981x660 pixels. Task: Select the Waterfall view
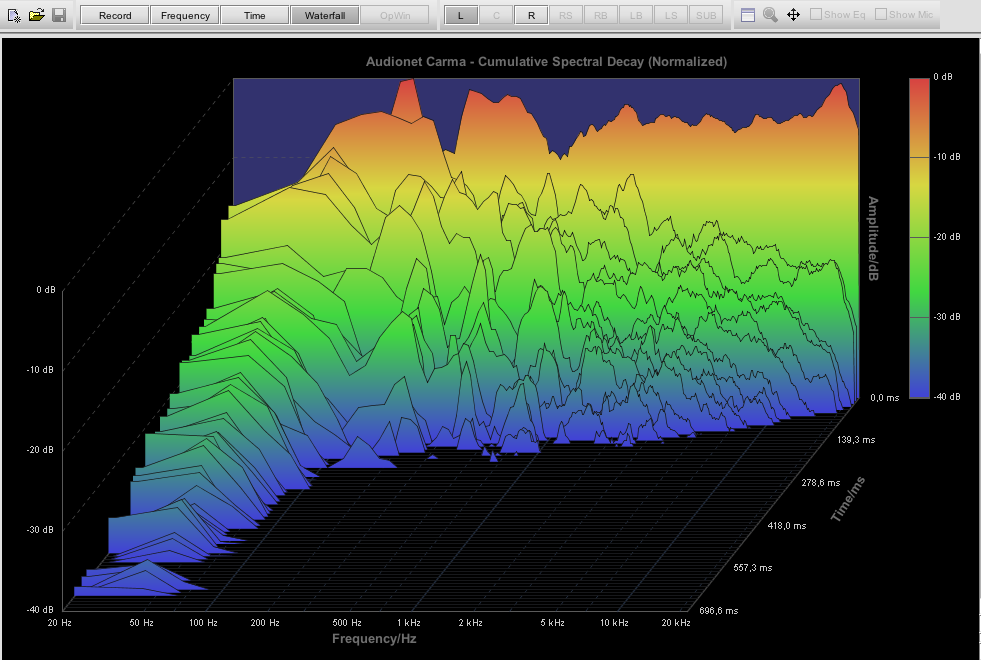coord(325,15)
